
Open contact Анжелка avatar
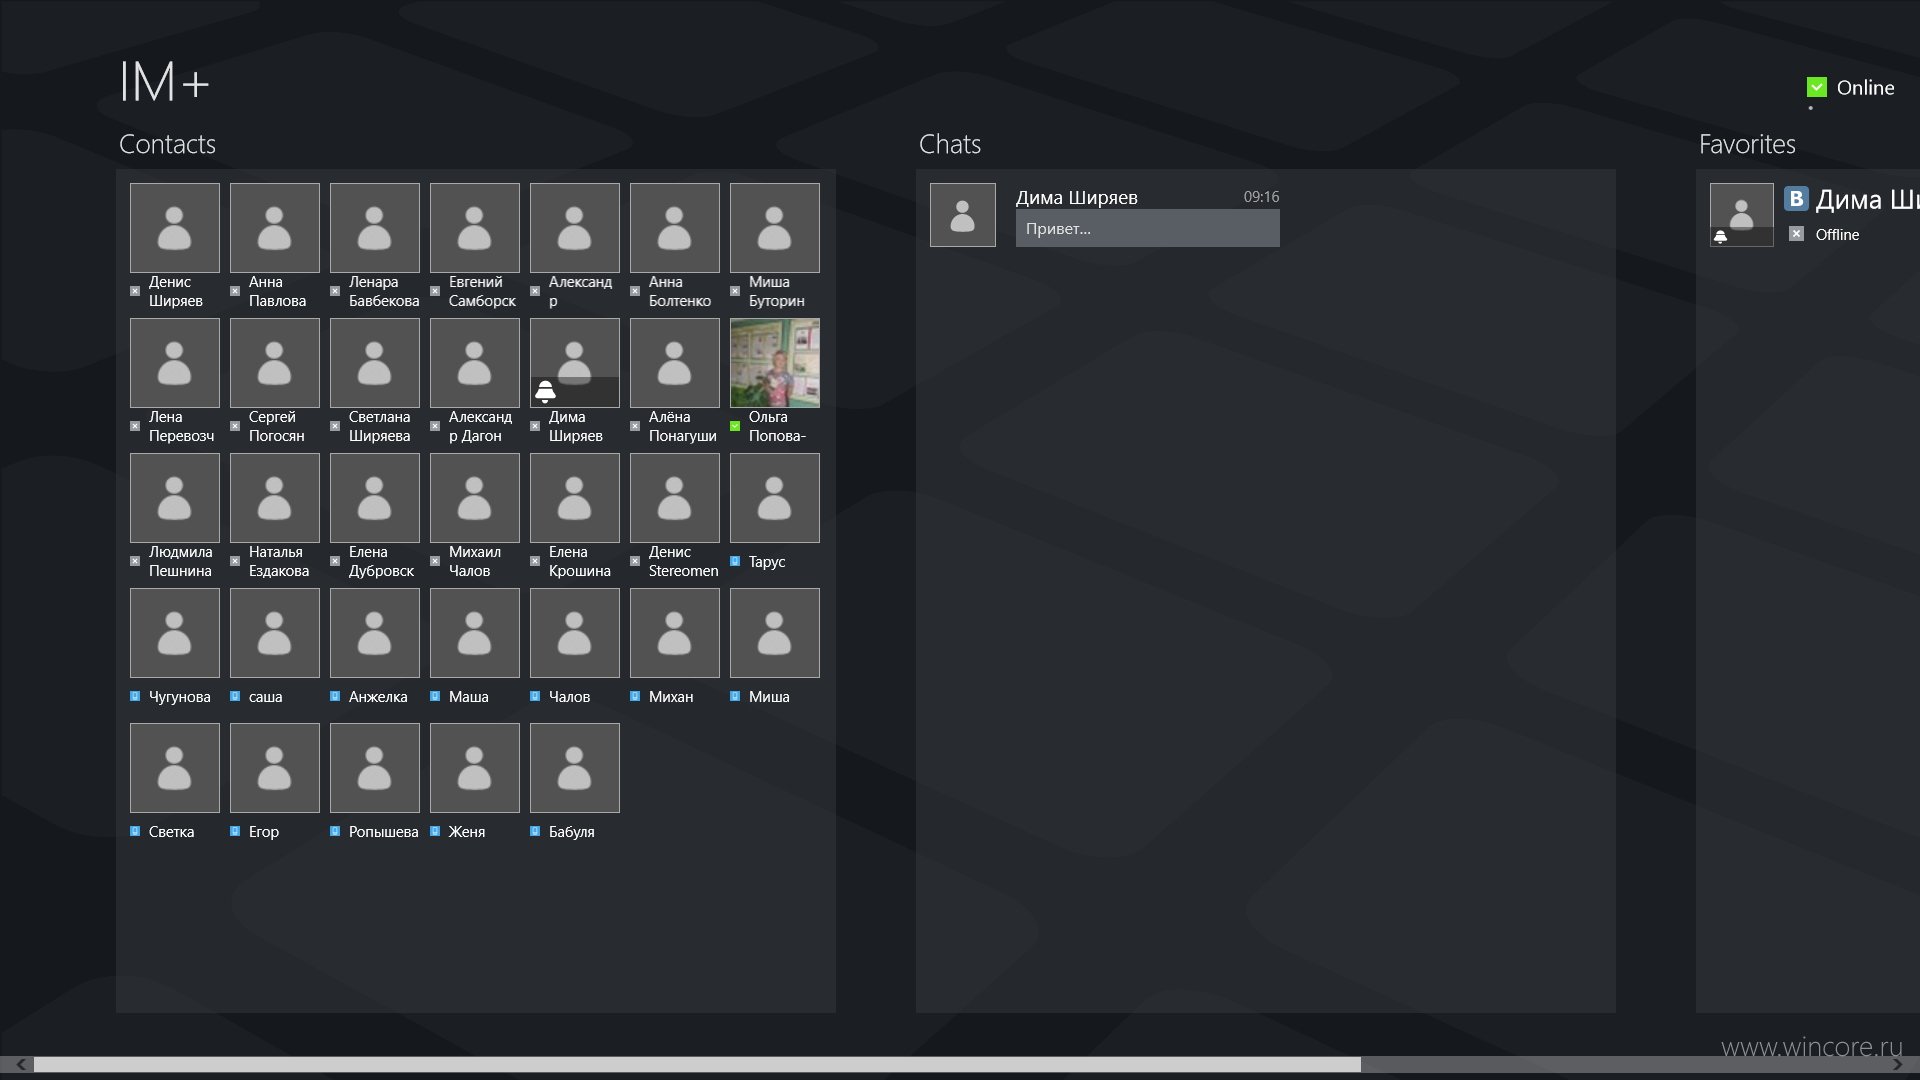click(x=374, y=632)
